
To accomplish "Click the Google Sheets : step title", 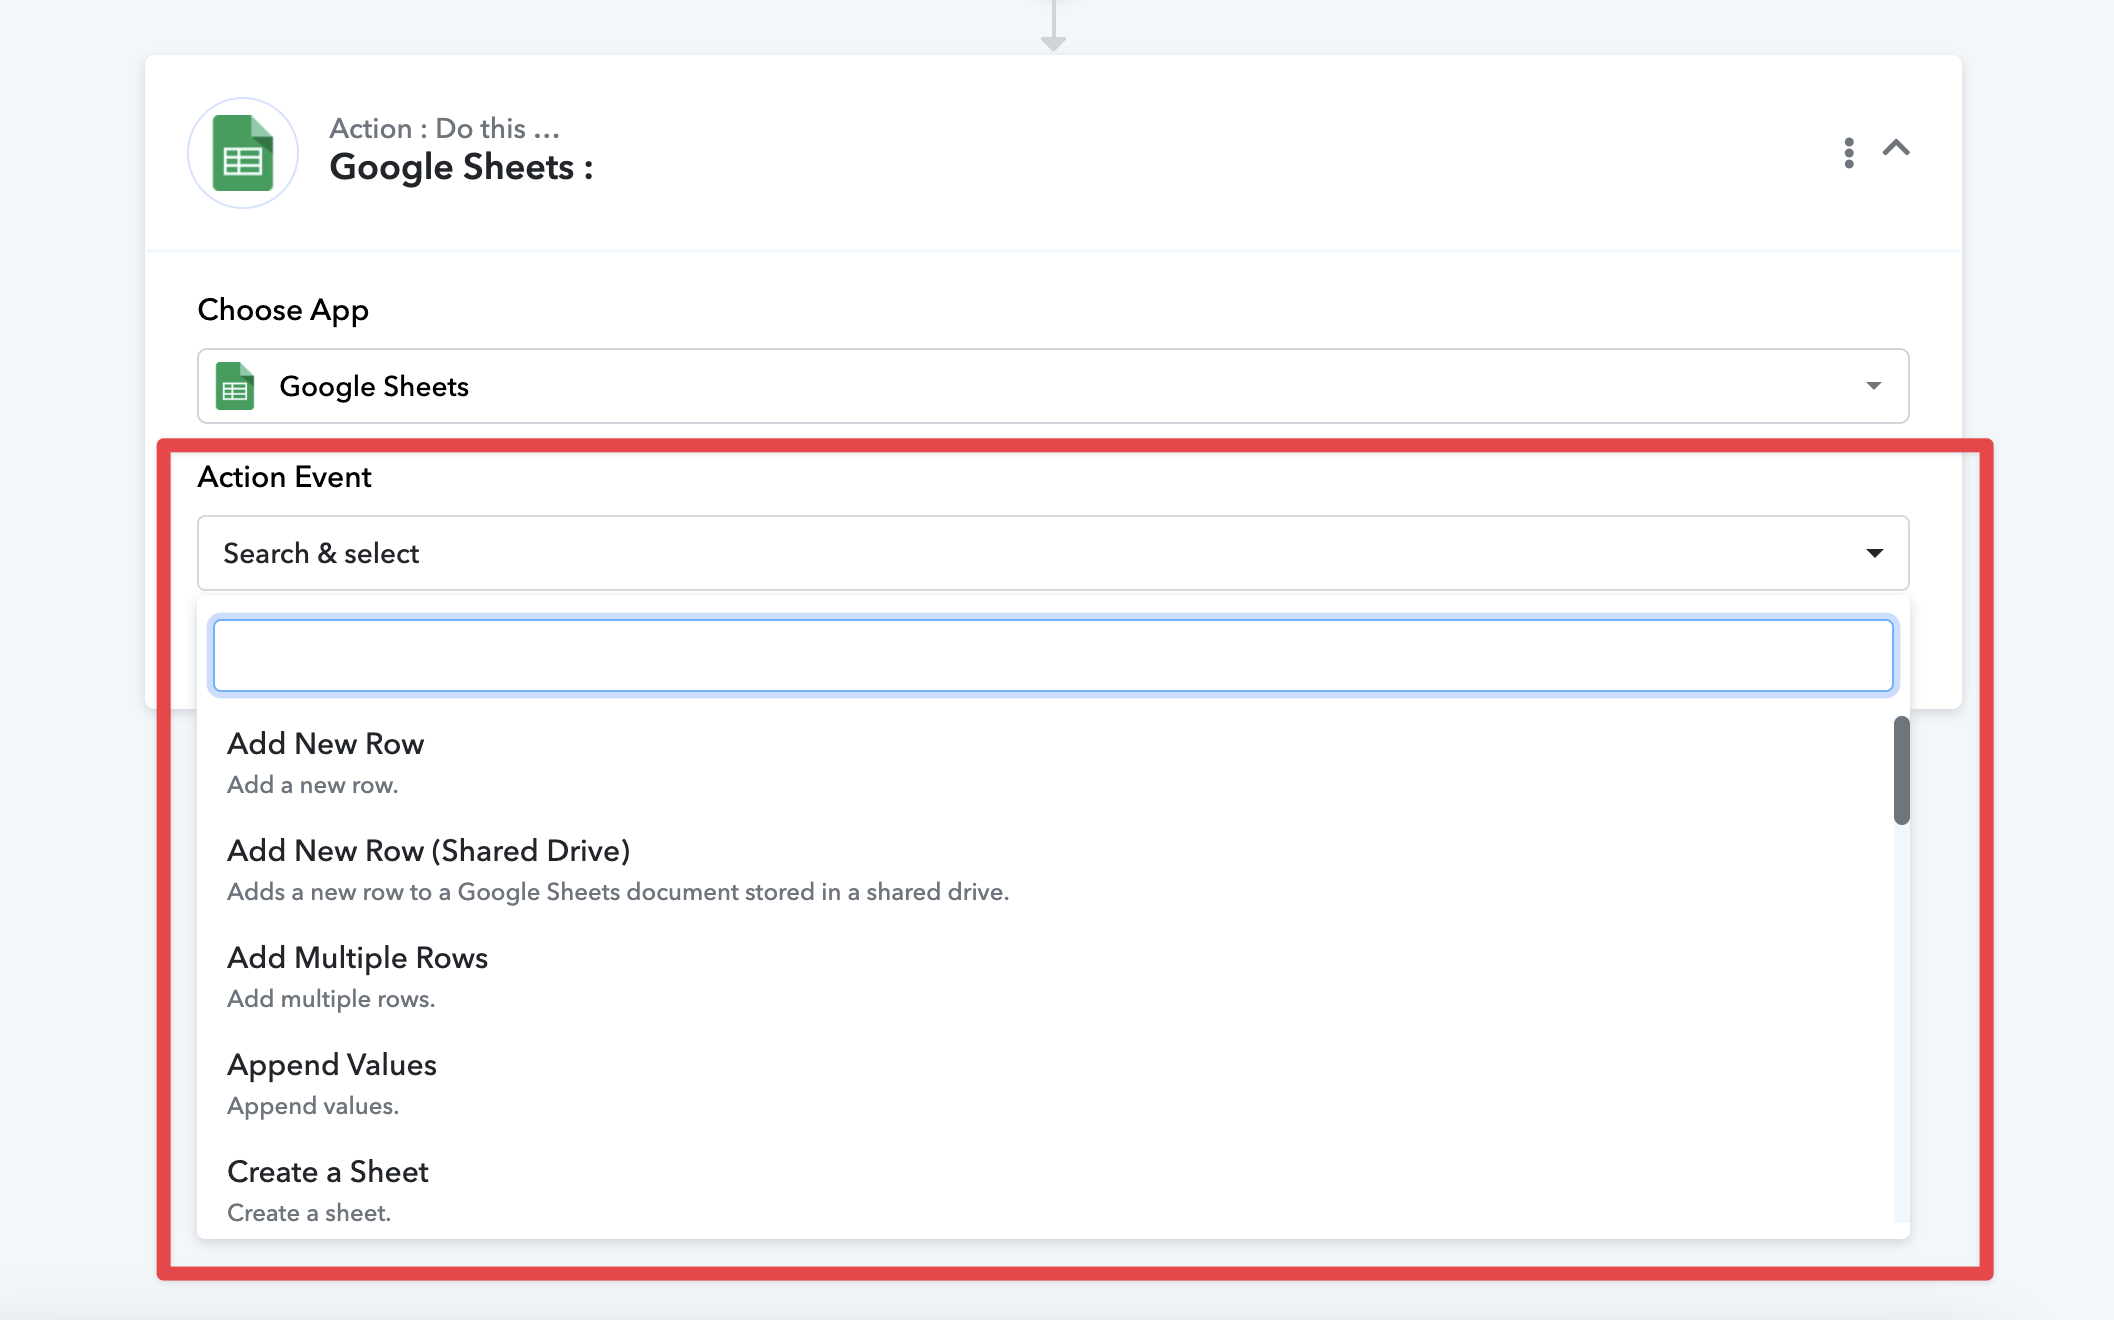I will point(461,168).
